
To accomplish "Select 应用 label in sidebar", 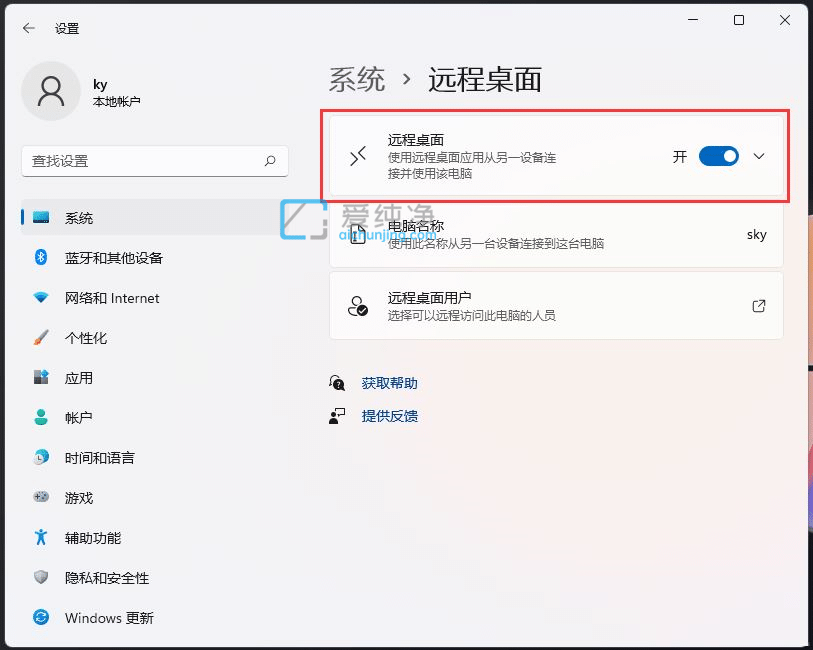I will pos(79,377).
